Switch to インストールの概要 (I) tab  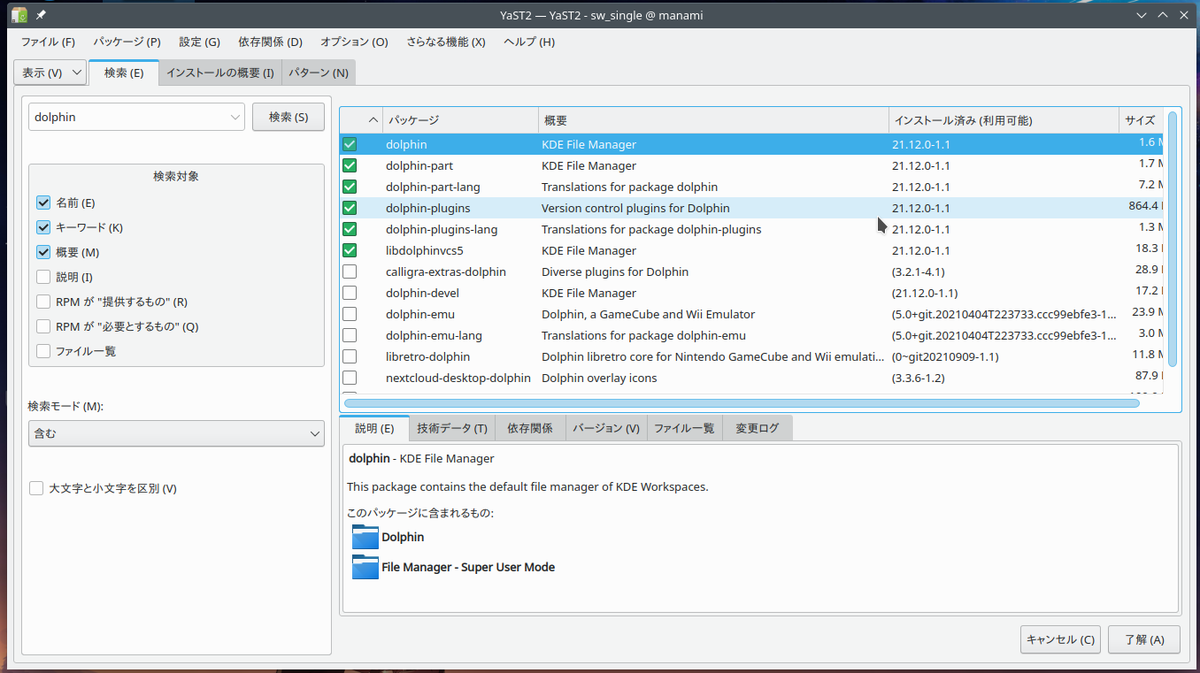(220, 73)
